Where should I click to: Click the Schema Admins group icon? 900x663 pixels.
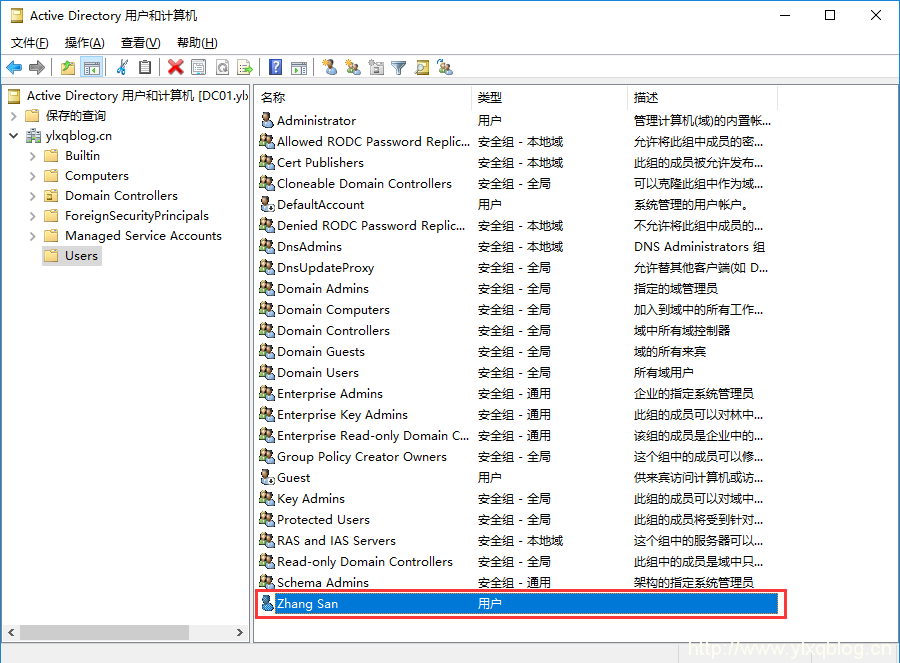267,581
